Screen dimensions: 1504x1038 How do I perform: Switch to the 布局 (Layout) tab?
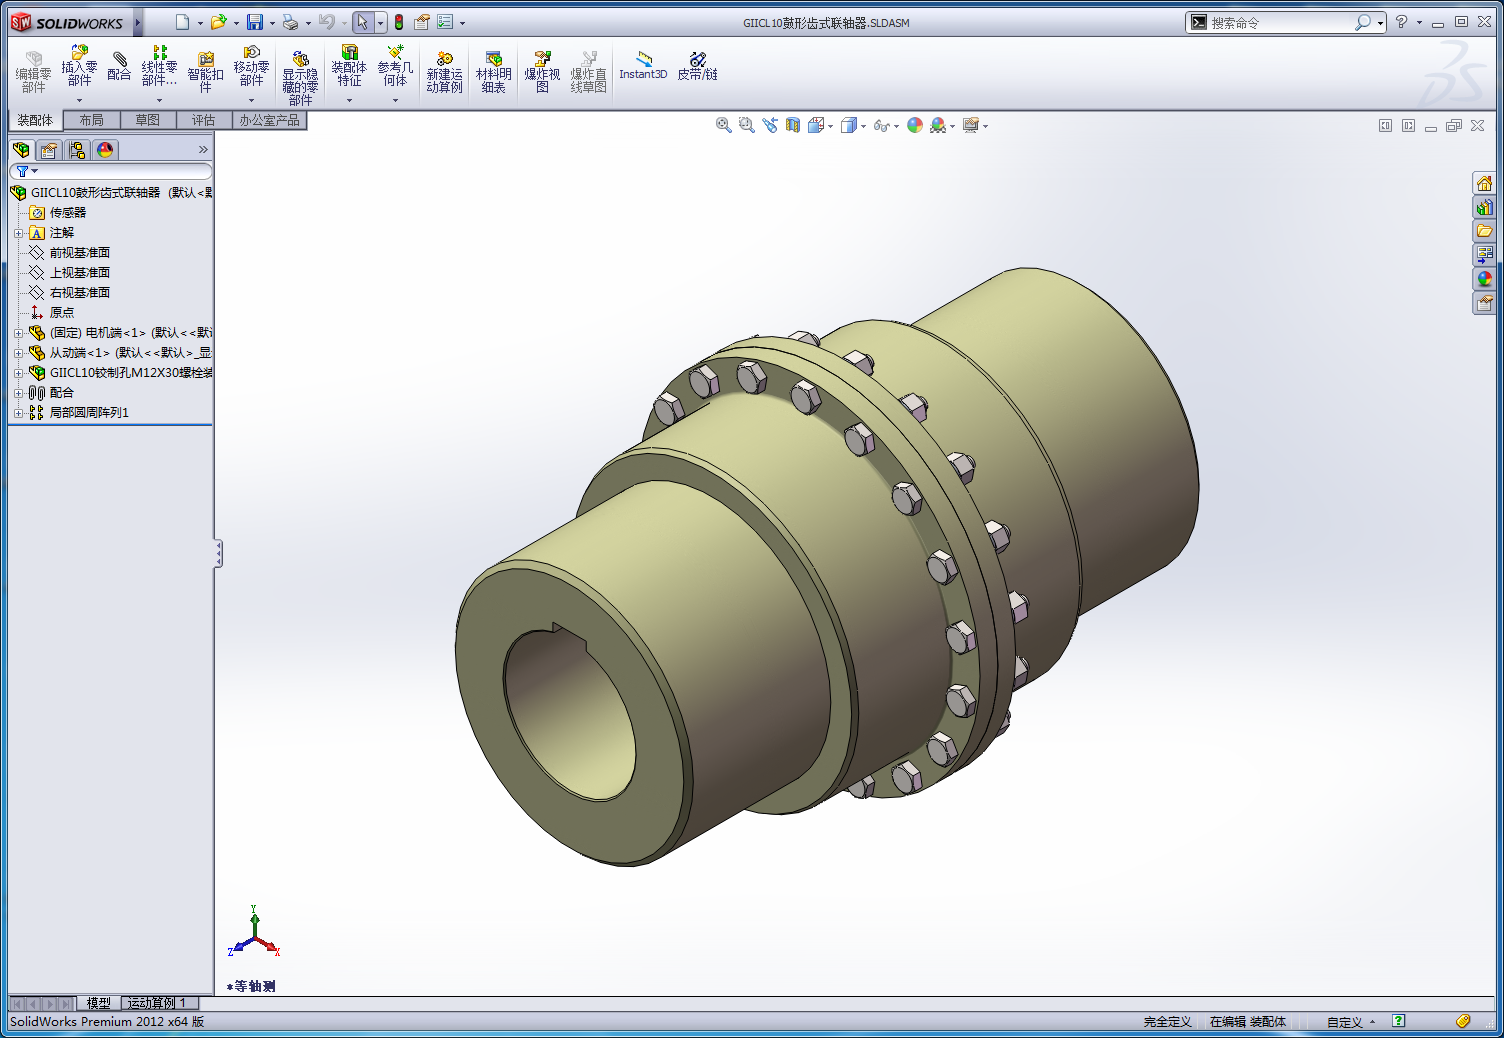(91, 120)
